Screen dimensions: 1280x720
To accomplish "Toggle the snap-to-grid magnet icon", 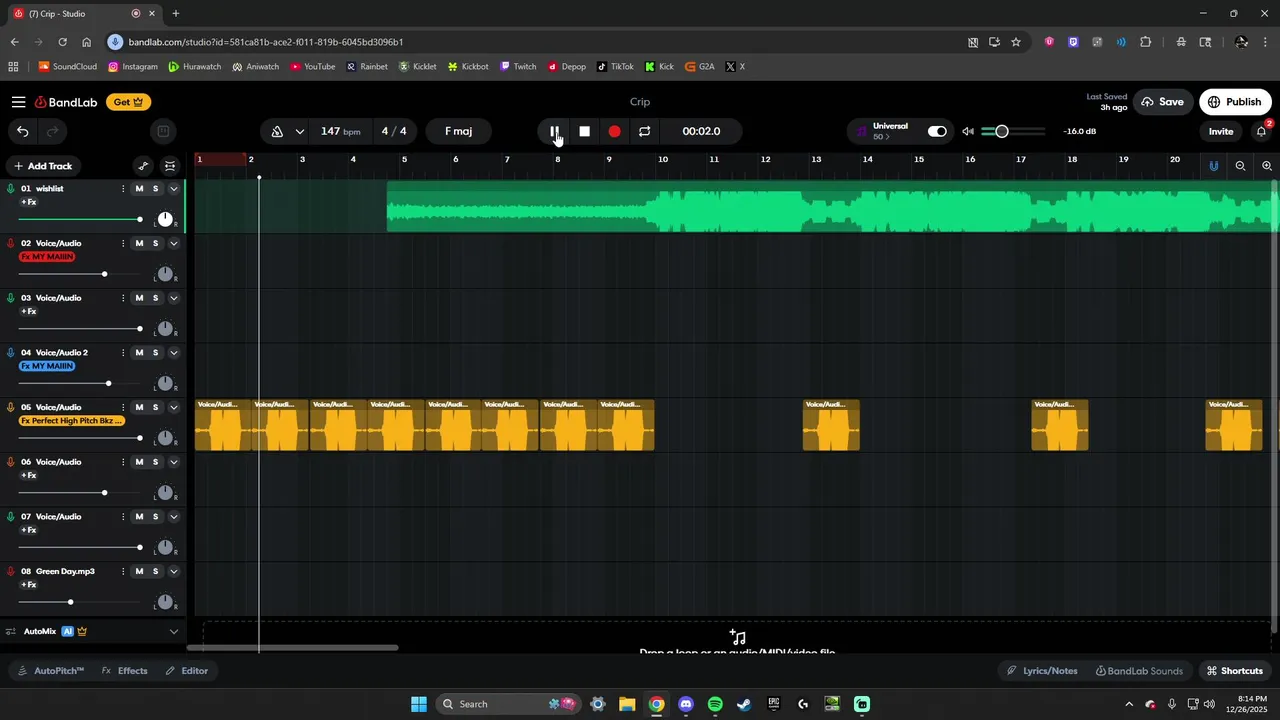I will pyautogui.click(x=1214, y=166).
